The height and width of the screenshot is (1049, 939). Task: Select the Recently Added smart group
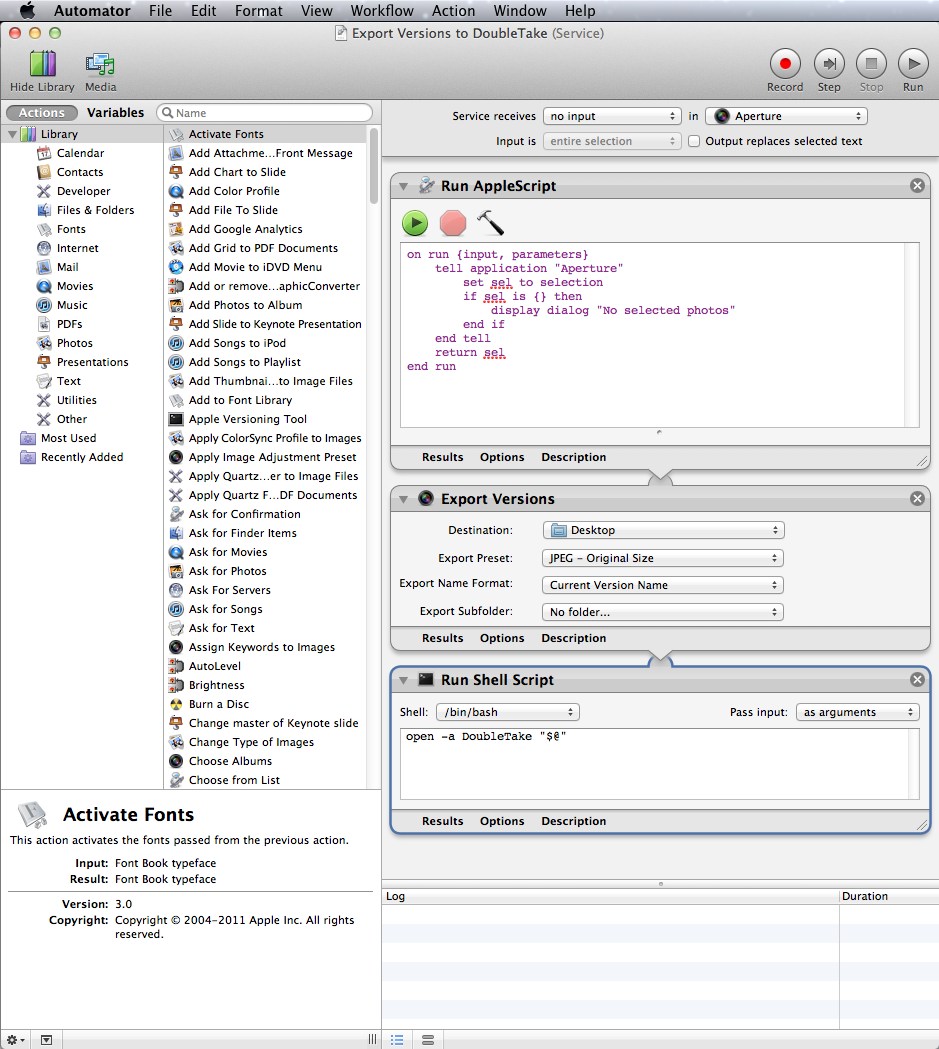click(82, 457)
